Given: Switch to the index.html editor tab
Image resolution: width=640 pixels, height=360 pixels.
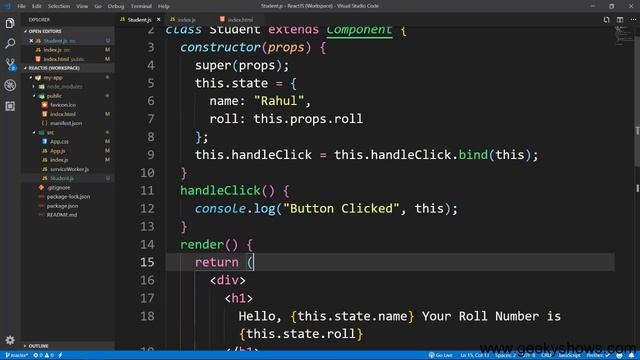Looking at the screenshot, I should pos(240,20).
